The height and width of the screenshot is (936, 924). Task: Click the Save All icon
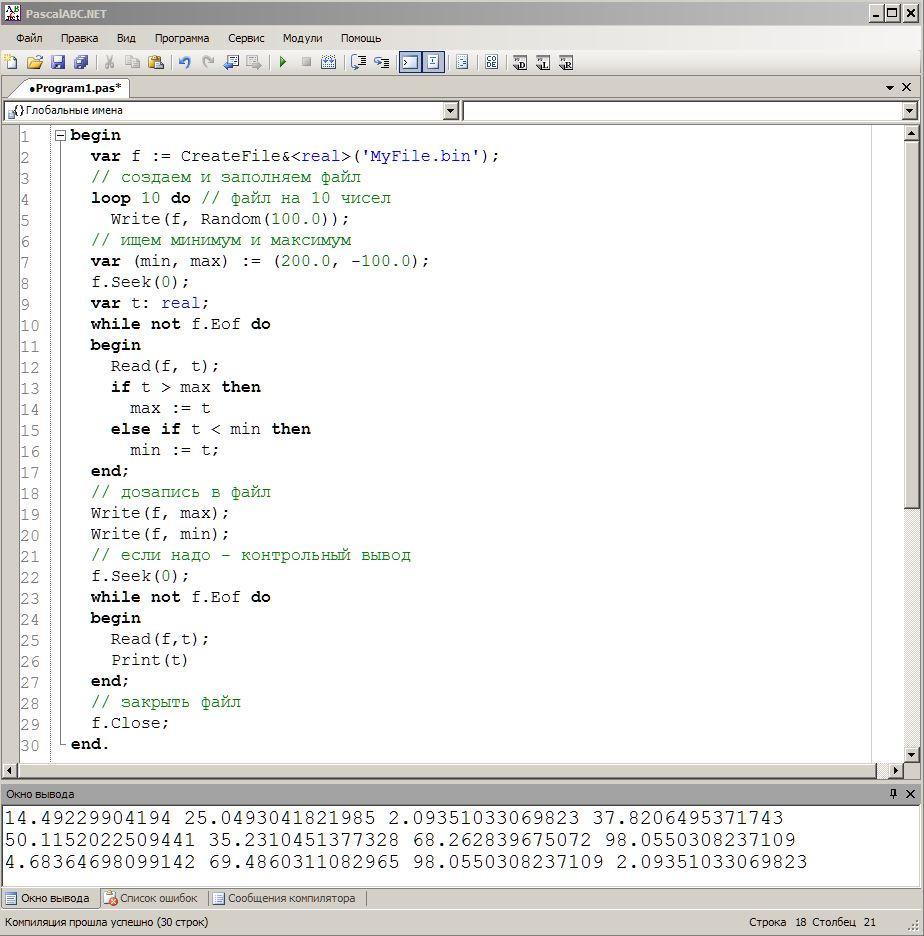point(81,62)
